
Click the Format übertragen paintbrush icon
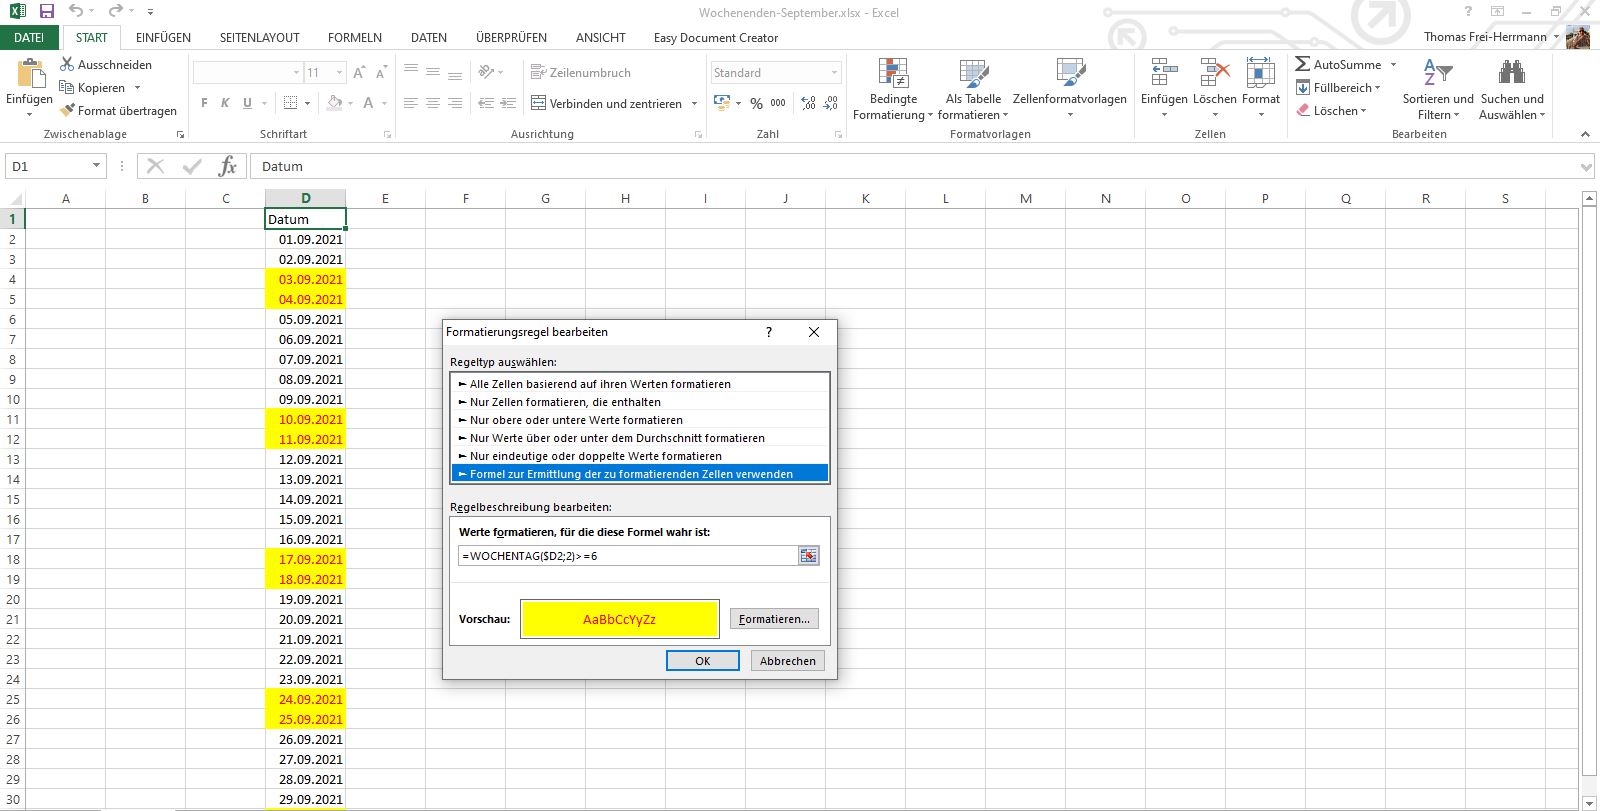(x=68, y=111)
